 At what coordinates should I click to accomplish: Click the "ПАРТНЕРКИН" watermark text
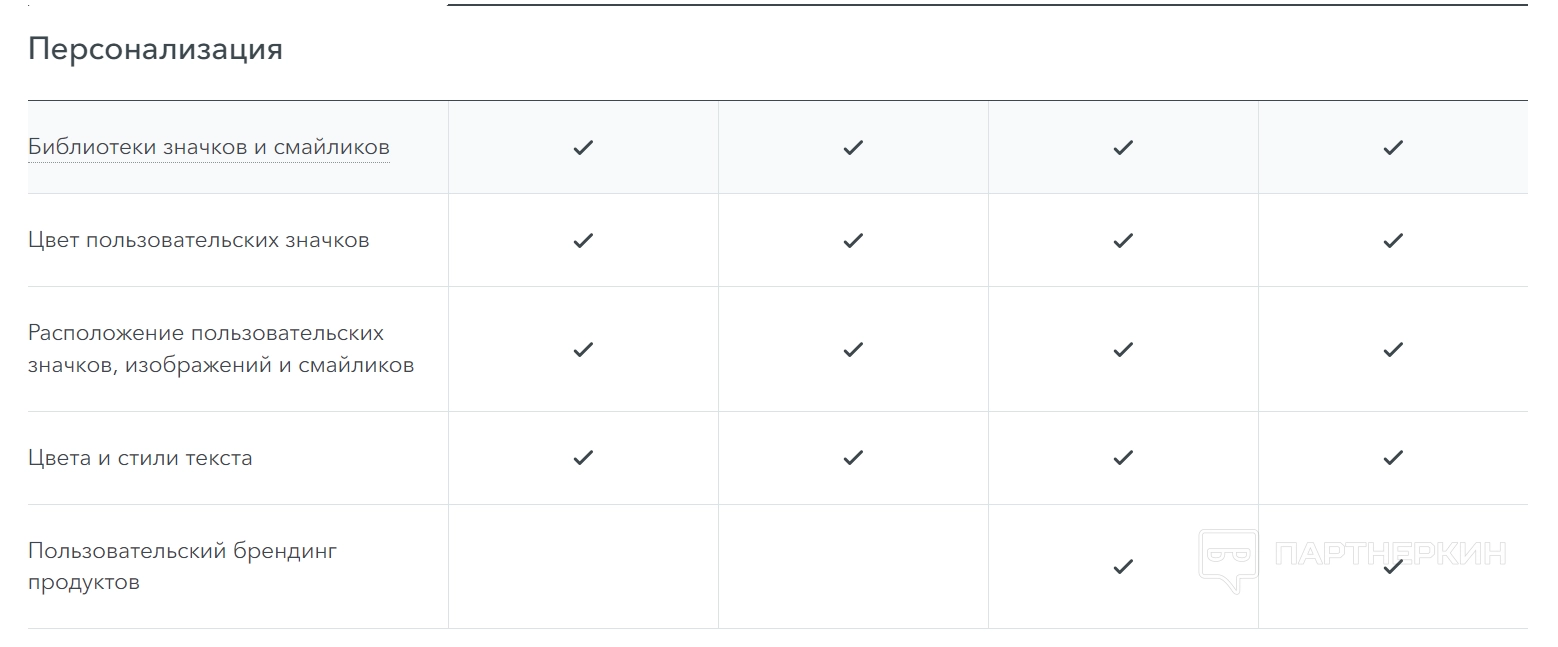pos(1391,553)
